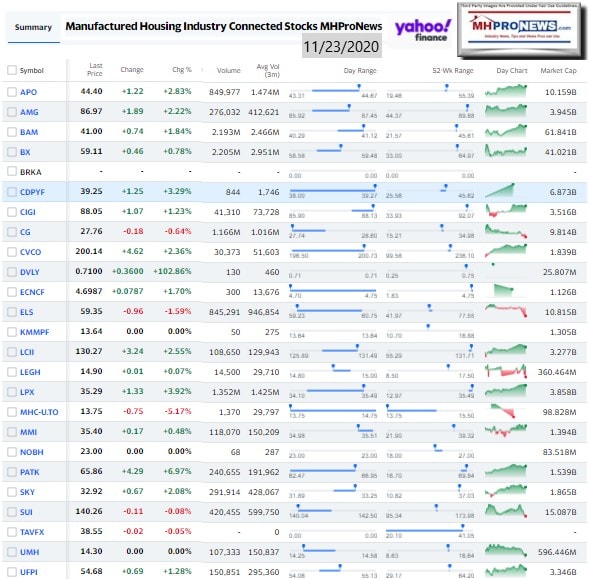
Task: Check the CG row checkbox
Action: point(12,232)
